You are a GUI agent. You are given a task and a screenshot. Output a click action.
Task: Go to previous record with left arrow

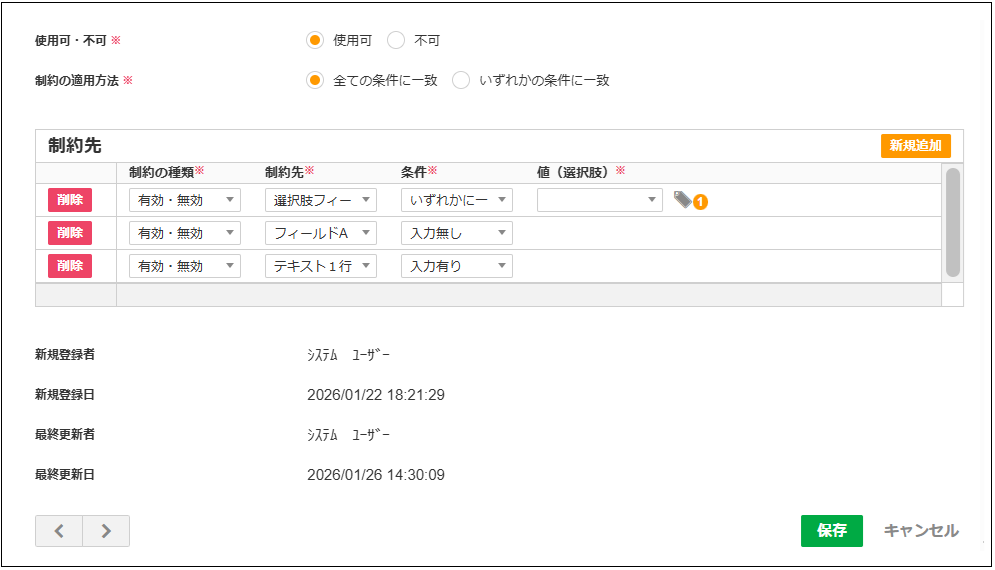click(x=59, y=531)
